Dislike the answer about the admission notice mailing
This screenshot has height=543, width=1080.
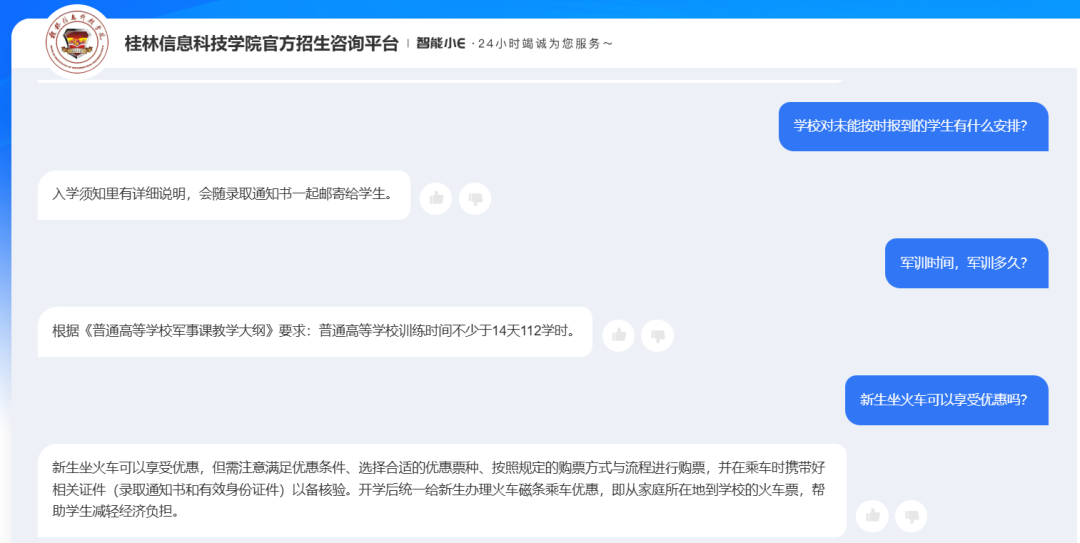click(x=475, y=198)
